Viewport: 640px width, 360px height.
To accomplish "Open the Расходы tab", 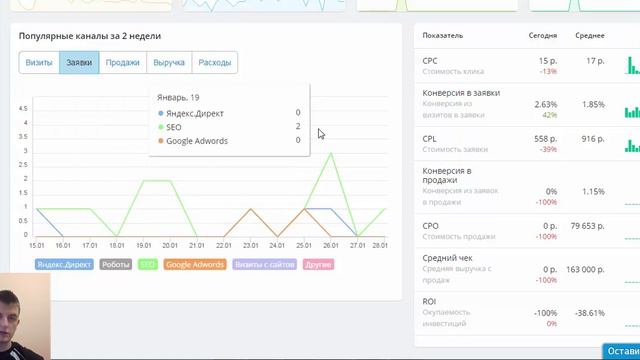I will tap(215, 62).
